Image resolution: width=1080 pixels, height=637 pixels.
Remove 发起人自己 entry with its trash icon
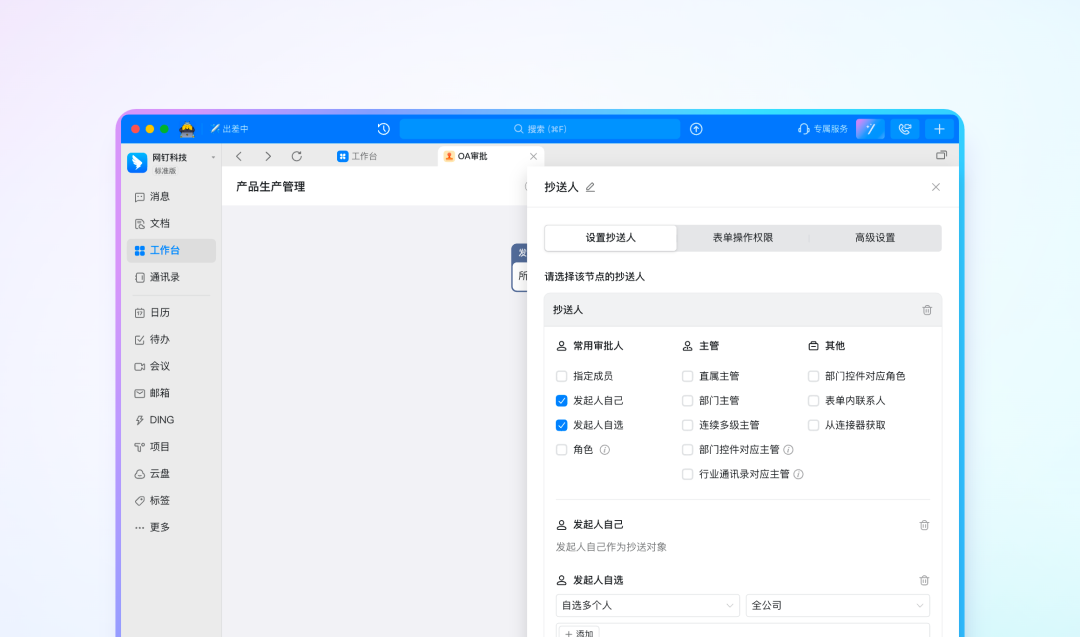pos(924,525)
